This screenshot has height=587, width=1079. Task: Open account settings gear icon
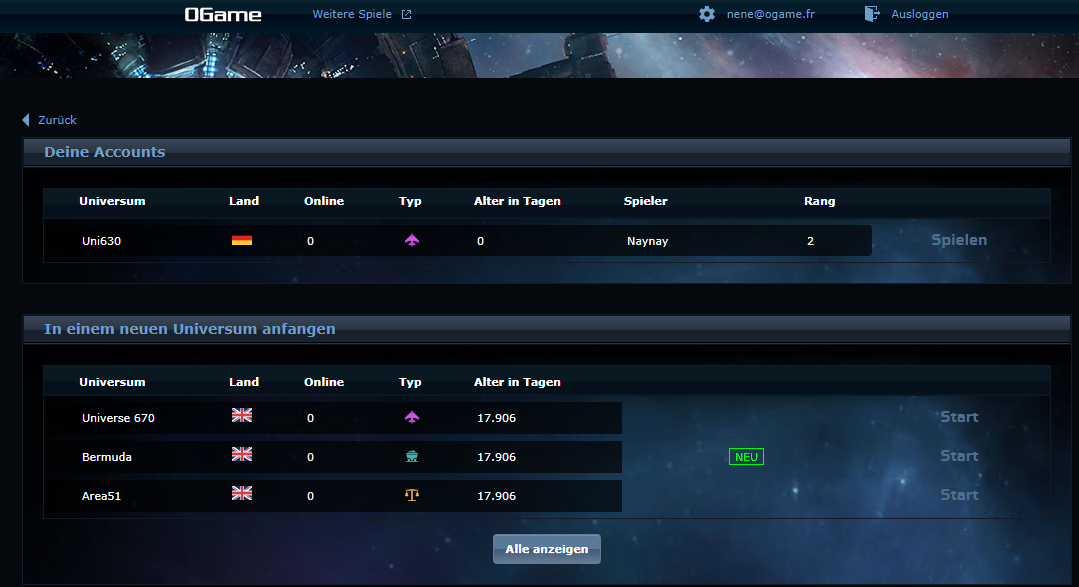[707, 14]
